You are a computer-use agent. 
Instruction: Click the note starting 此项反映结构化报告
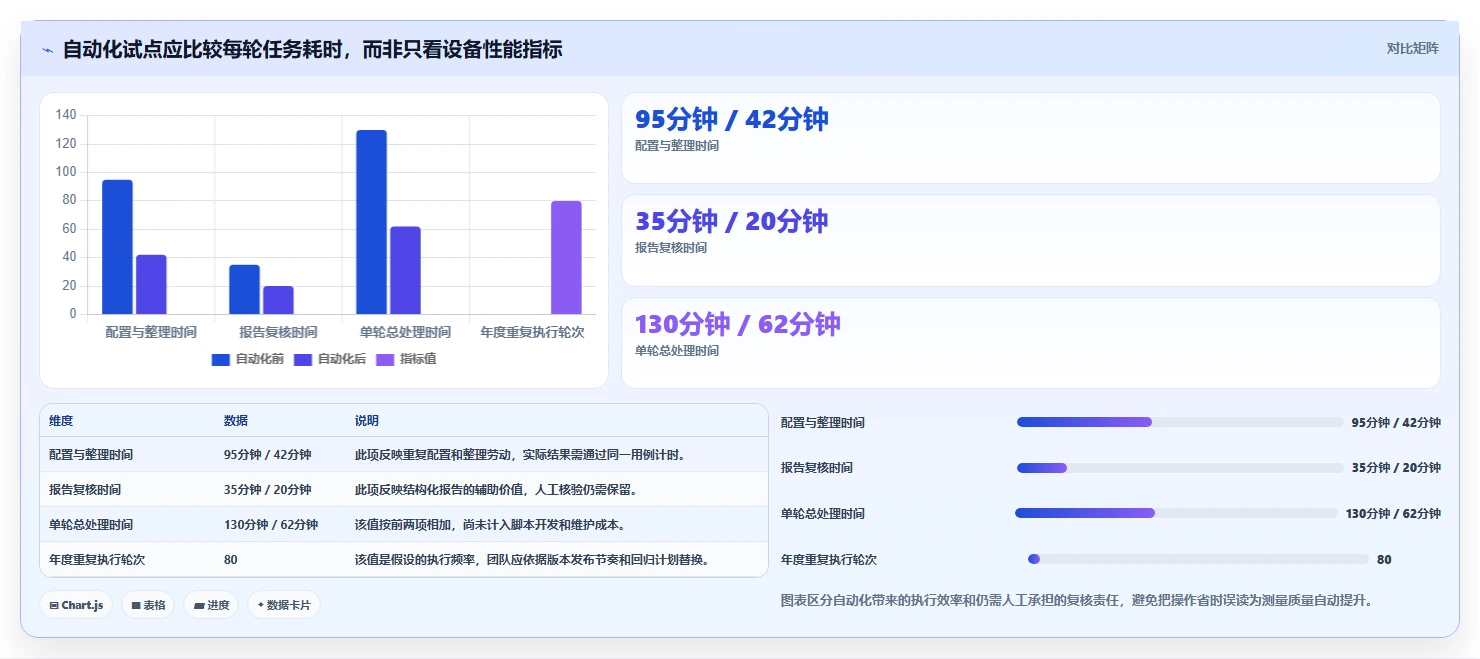(x=496, y=490)
